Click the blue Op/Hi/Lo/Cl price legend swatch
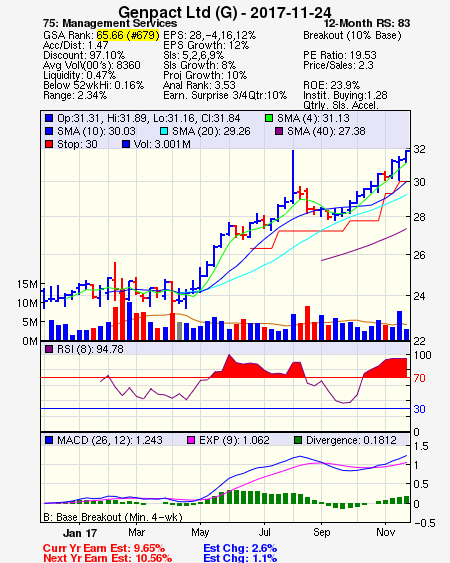450x563 pixels. pos(49,118)
